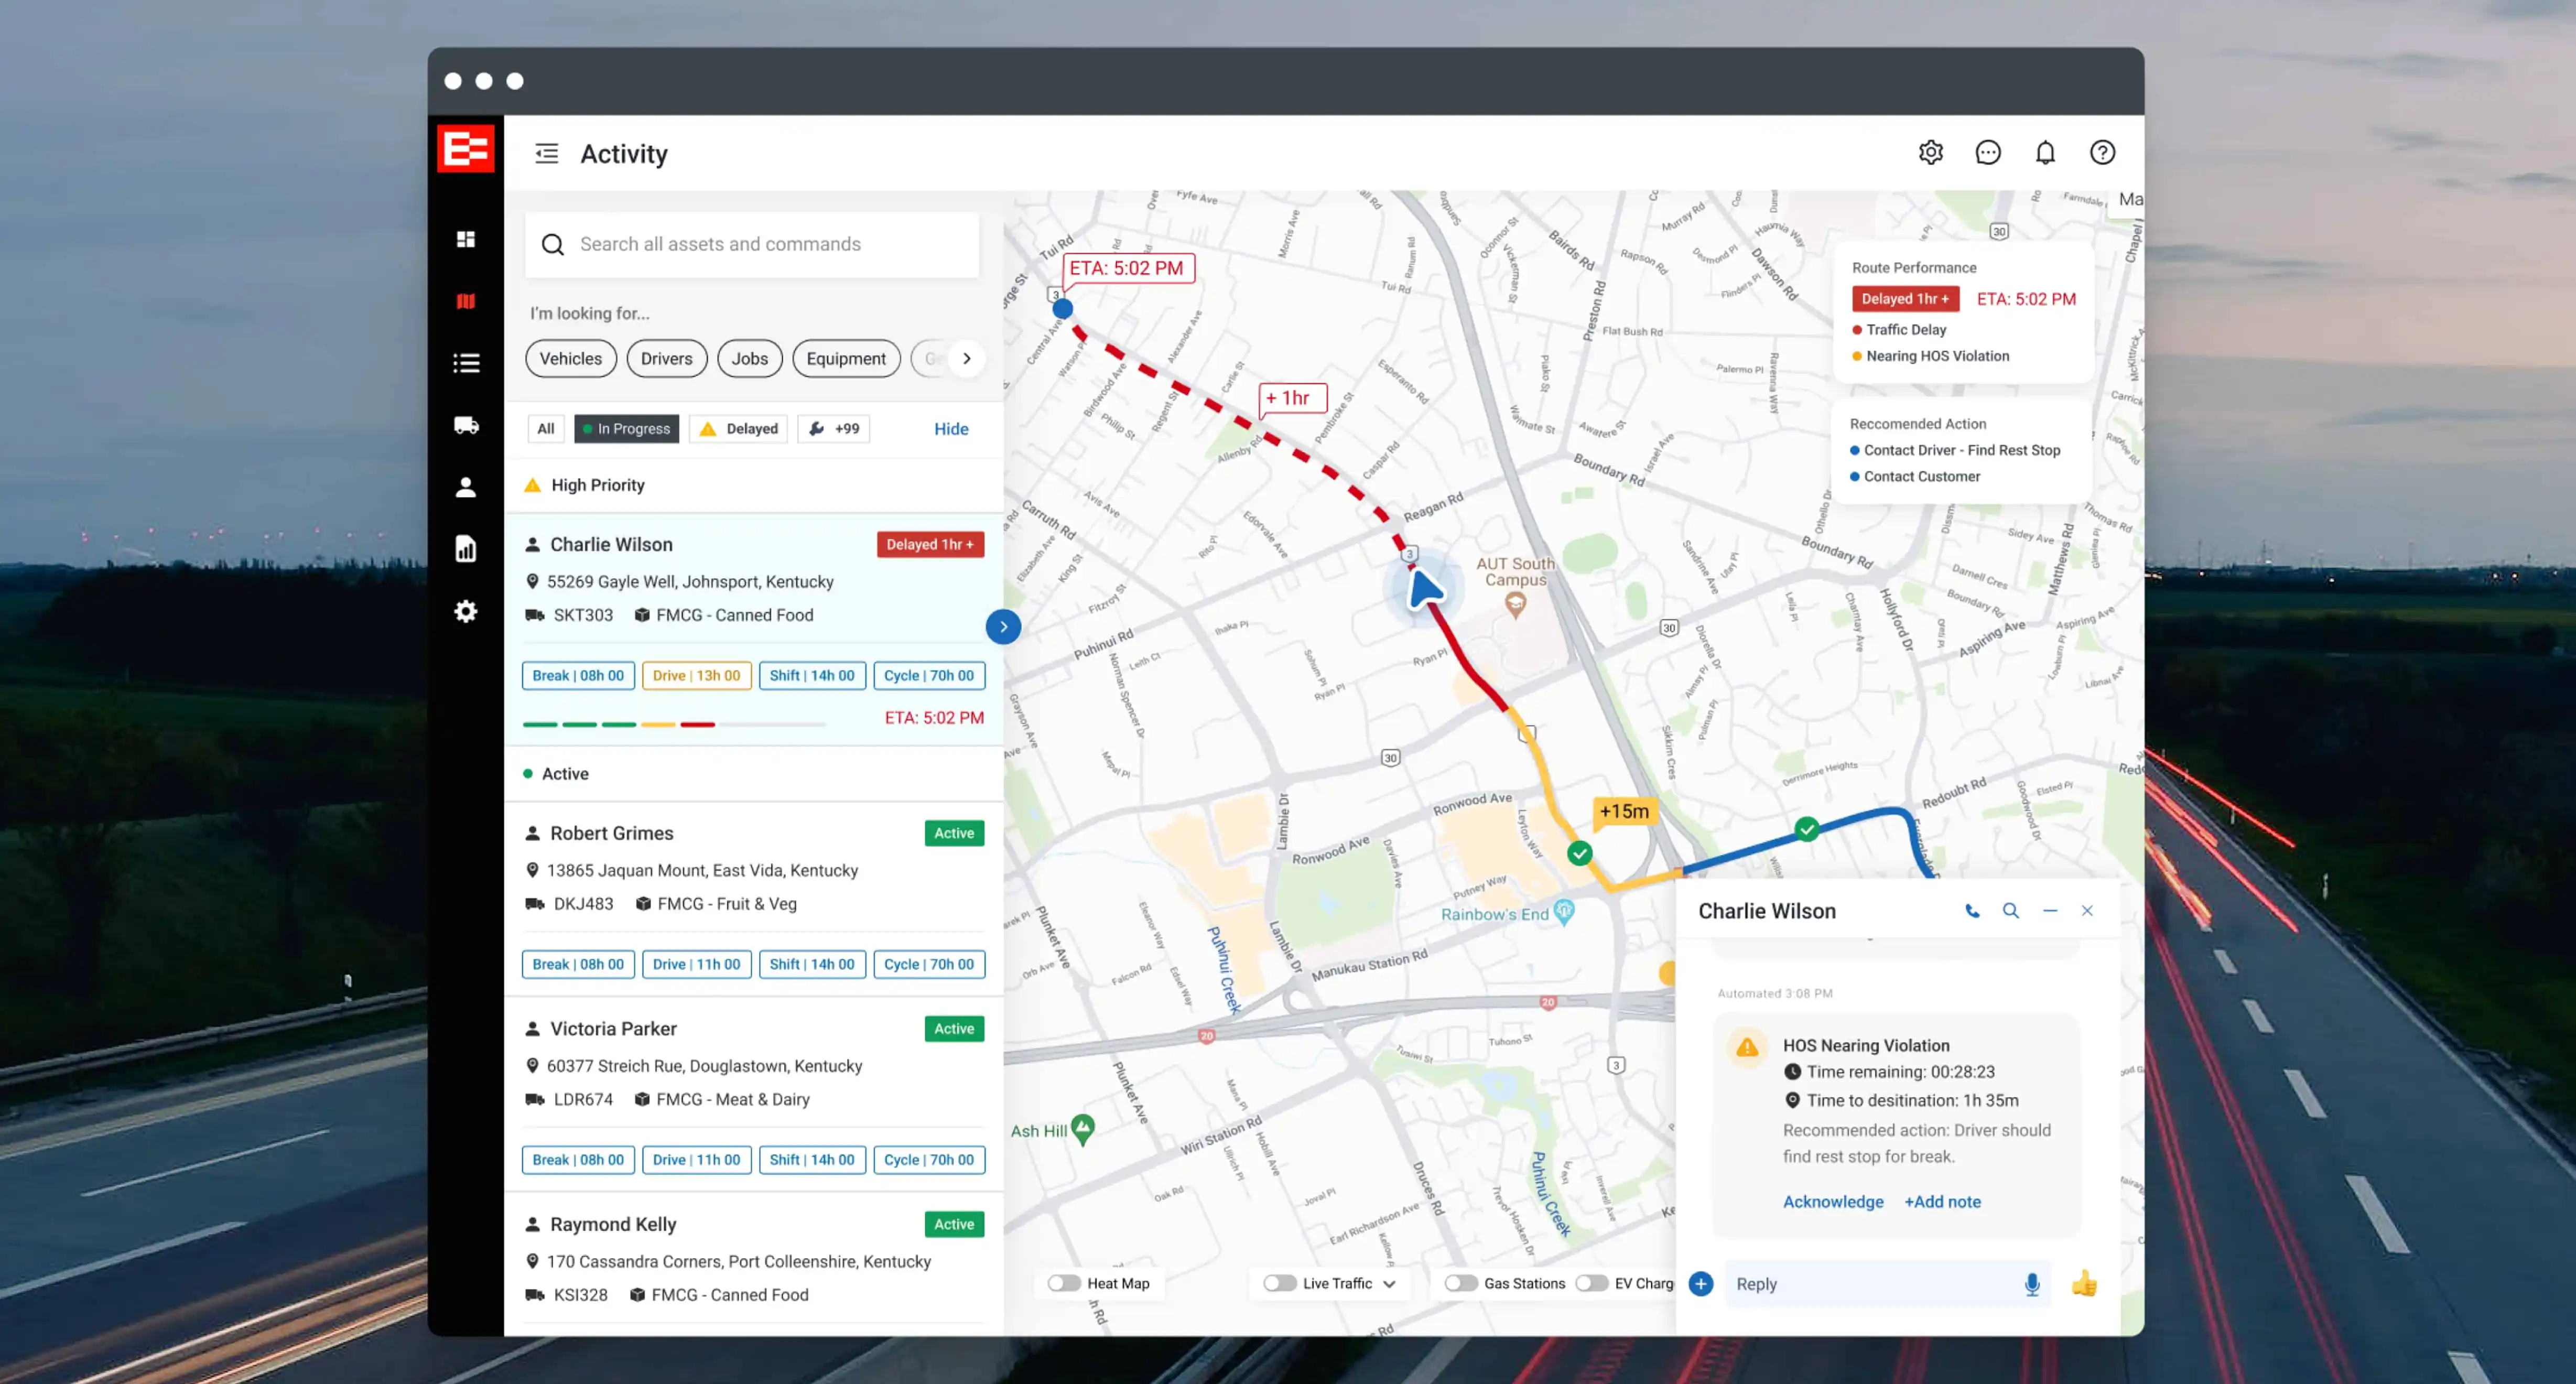Click the Rainbow's End map pin
The image size is (2576, 1384).
click(x=1564, y=911)
